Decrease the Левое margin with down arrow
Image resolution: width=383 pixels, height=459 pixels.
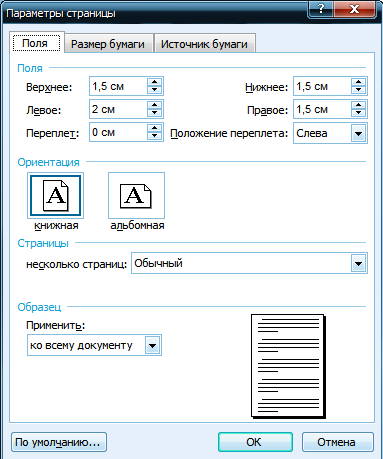[x=154, y=113]
